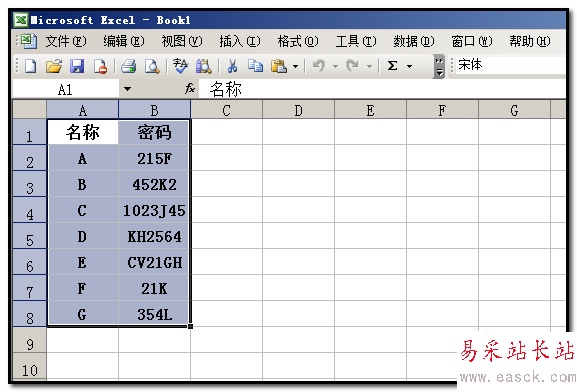
Task: Click formula bar containing 名称
Action: (x=382, y=89)
